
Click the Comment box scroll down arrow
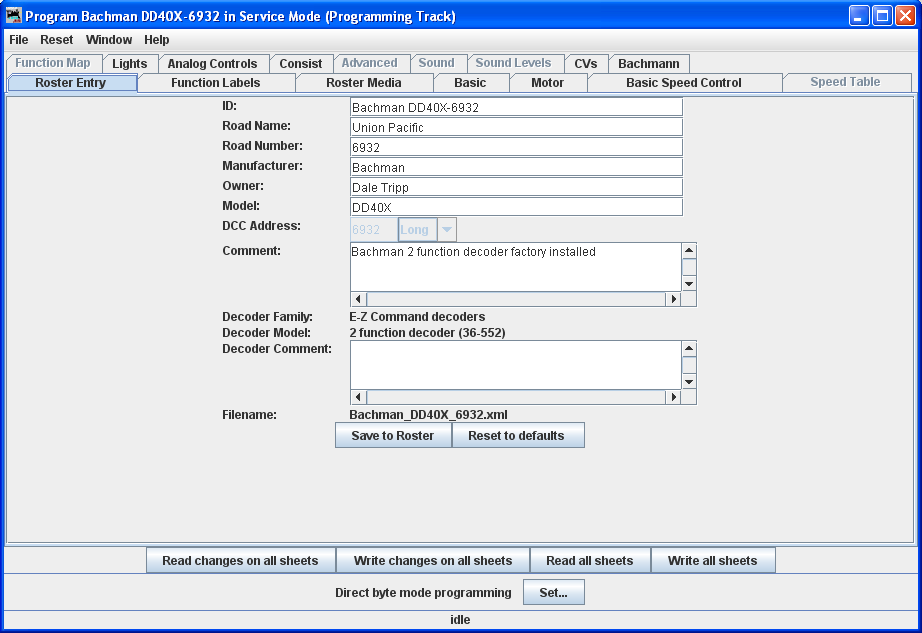click(x=689, y=284)
